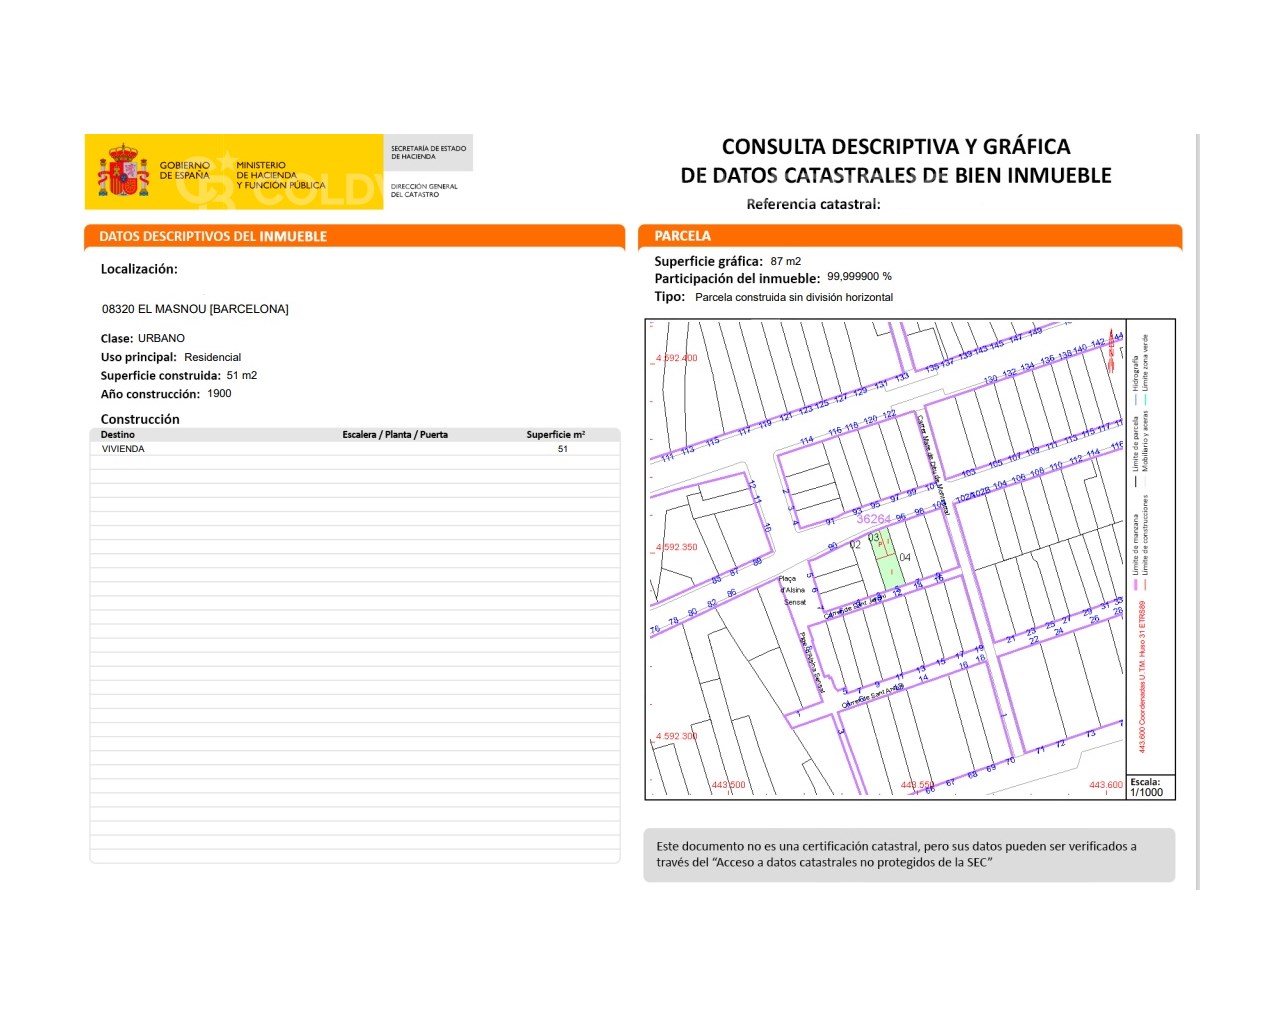Viewport: 1280px width, 1024px height.
Task: Select the 'VIVIENDA' table cell
Action: click(x=123, y=449)
